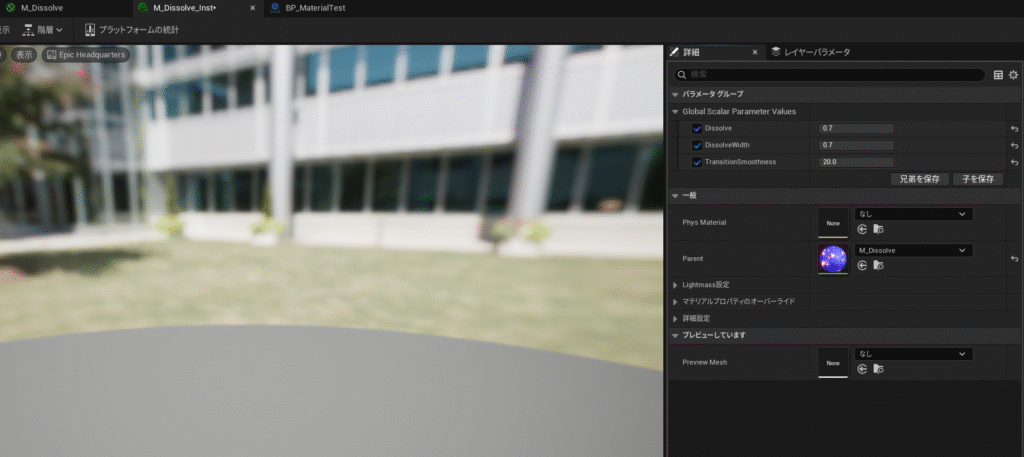The height and width of the screenshot is (457, 1024).
Task: Collapse the パラメータ グループ section
Action: point(675,94)
